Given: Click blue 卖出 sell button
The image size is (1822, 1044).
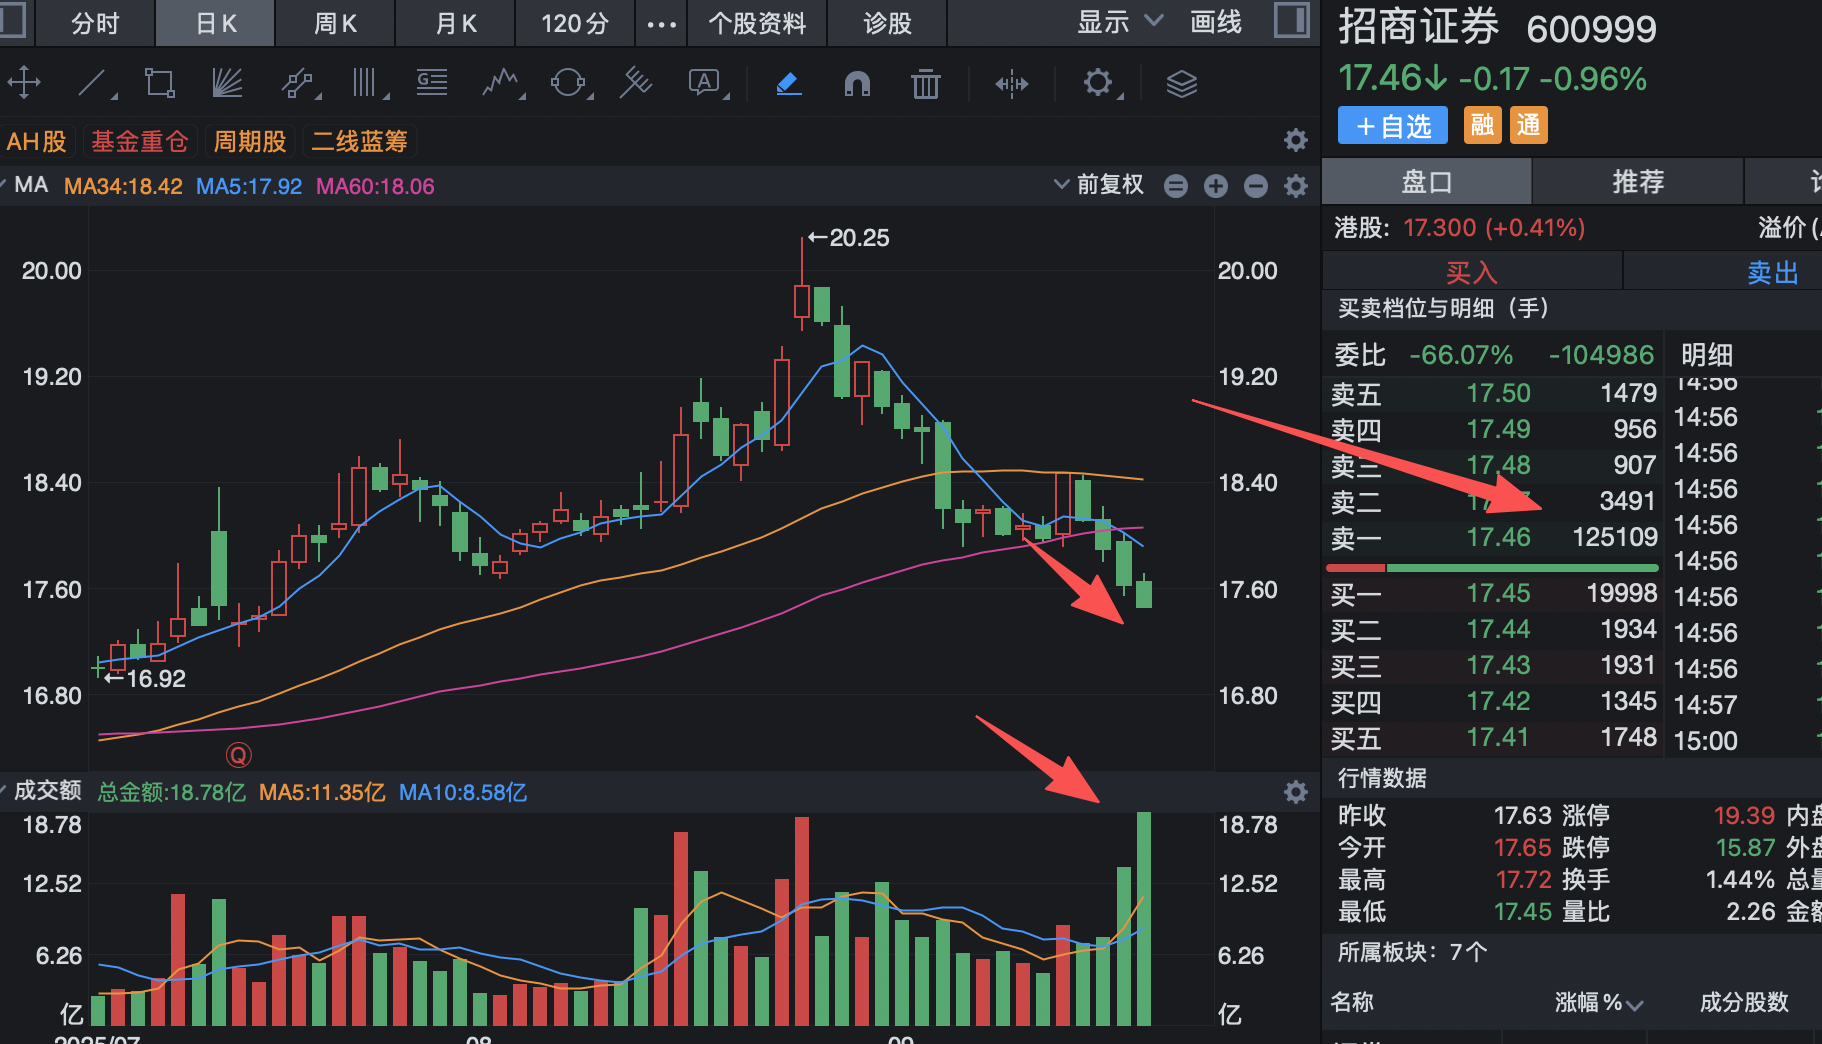Looking at the screenshot, I should pos(1772,272).
